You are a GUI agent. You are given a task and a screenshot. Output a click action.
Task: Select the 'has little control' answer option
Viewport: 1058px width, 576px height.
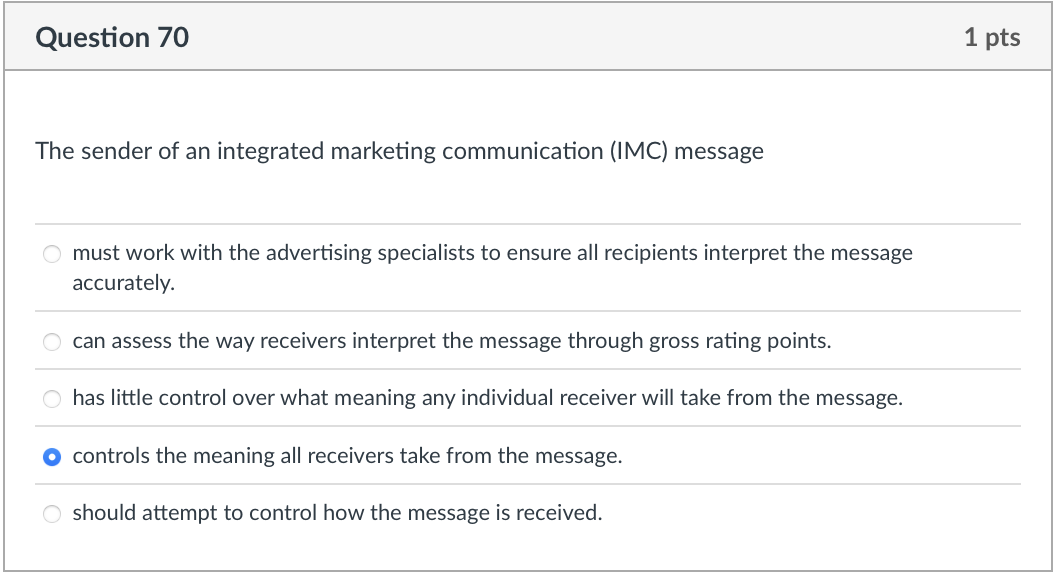(x=52, y=398)
